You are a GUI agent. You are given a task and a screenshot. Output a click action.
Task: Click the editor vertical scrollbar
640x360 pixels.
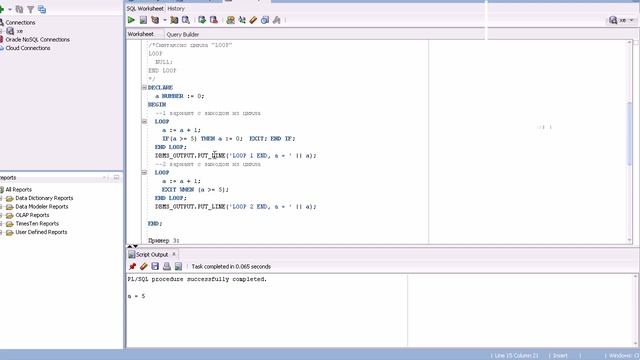[629, 133]
